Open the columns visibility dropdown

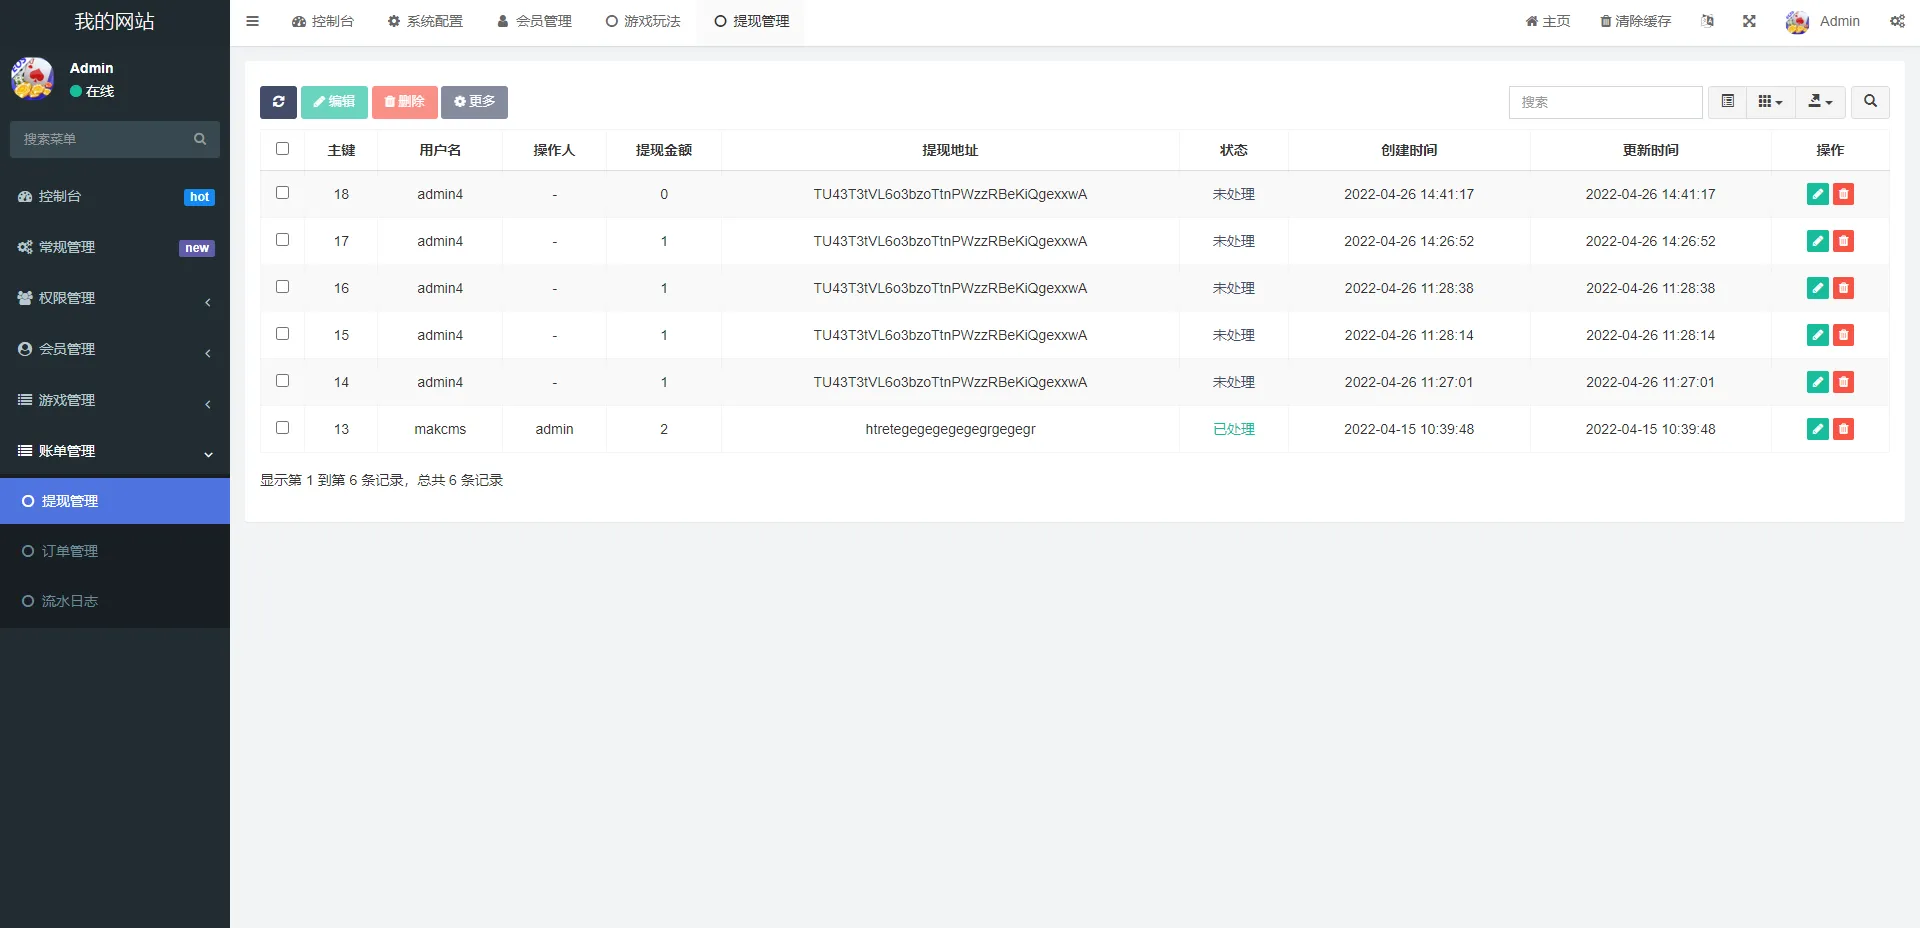tap(1770, 102)
